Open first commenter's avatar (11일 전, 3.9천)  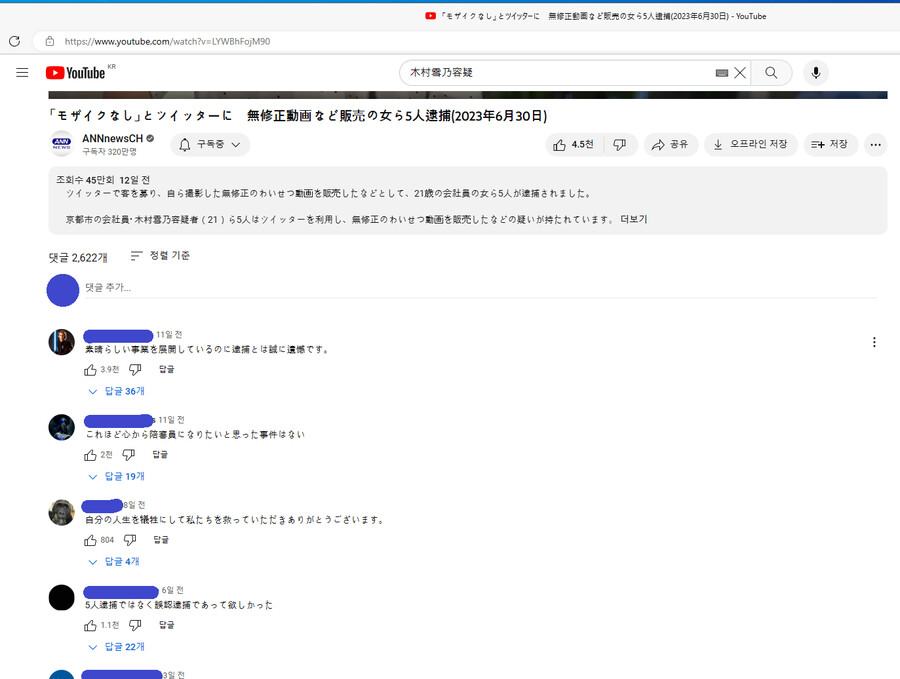[61, 342]
